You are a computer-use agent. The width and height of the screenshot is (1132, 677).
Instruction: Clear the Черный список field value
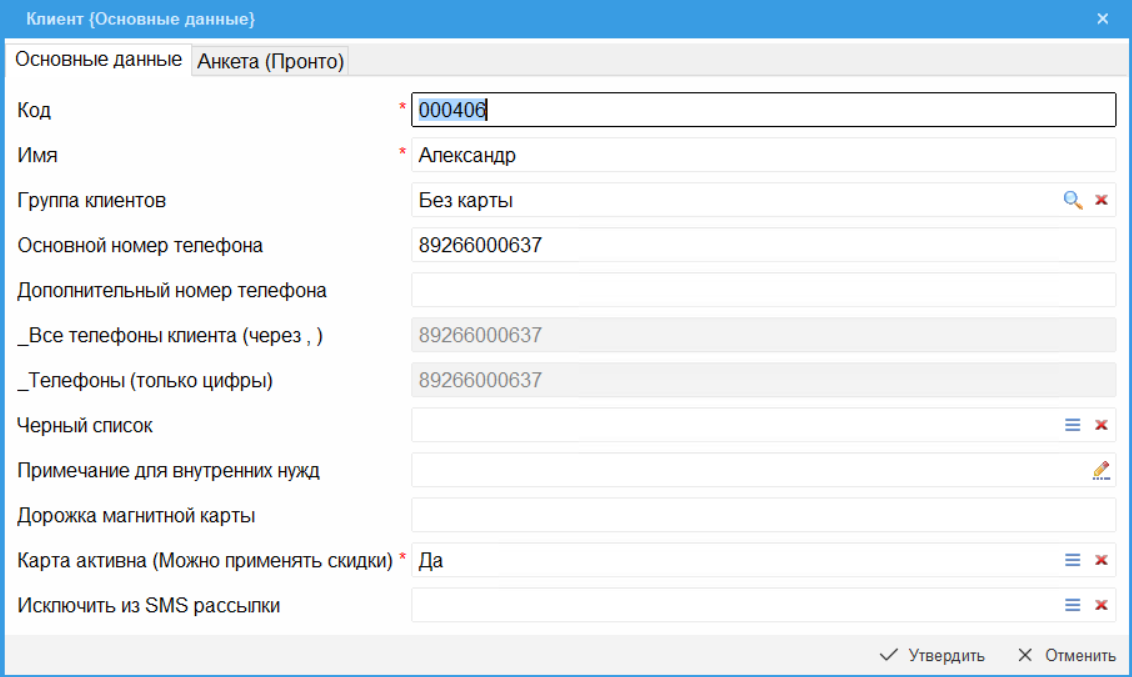(1101, 425)
